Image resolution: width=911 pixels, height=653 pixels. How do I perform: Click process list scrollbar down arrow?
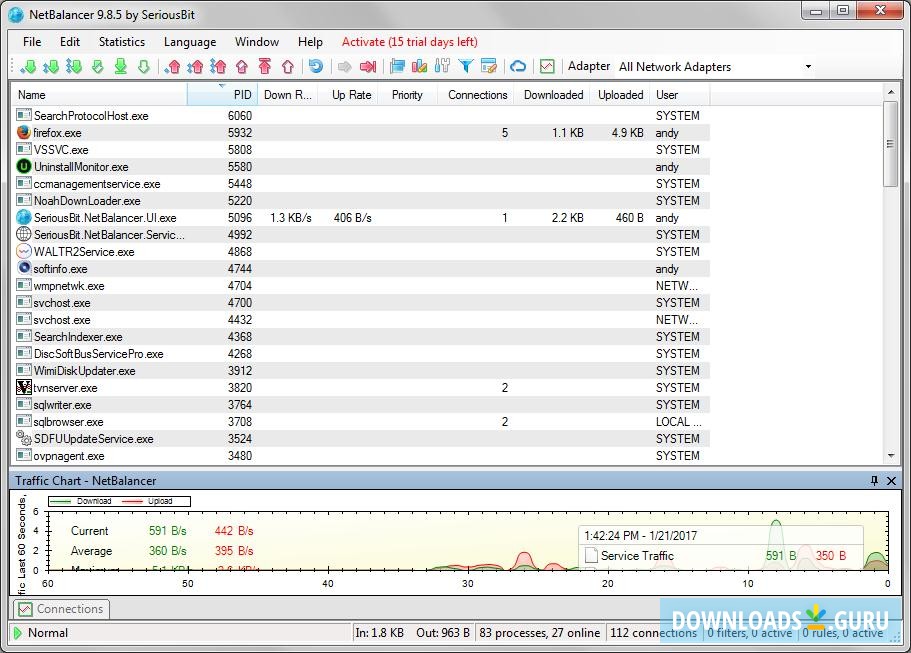click(x=891, y=456)
